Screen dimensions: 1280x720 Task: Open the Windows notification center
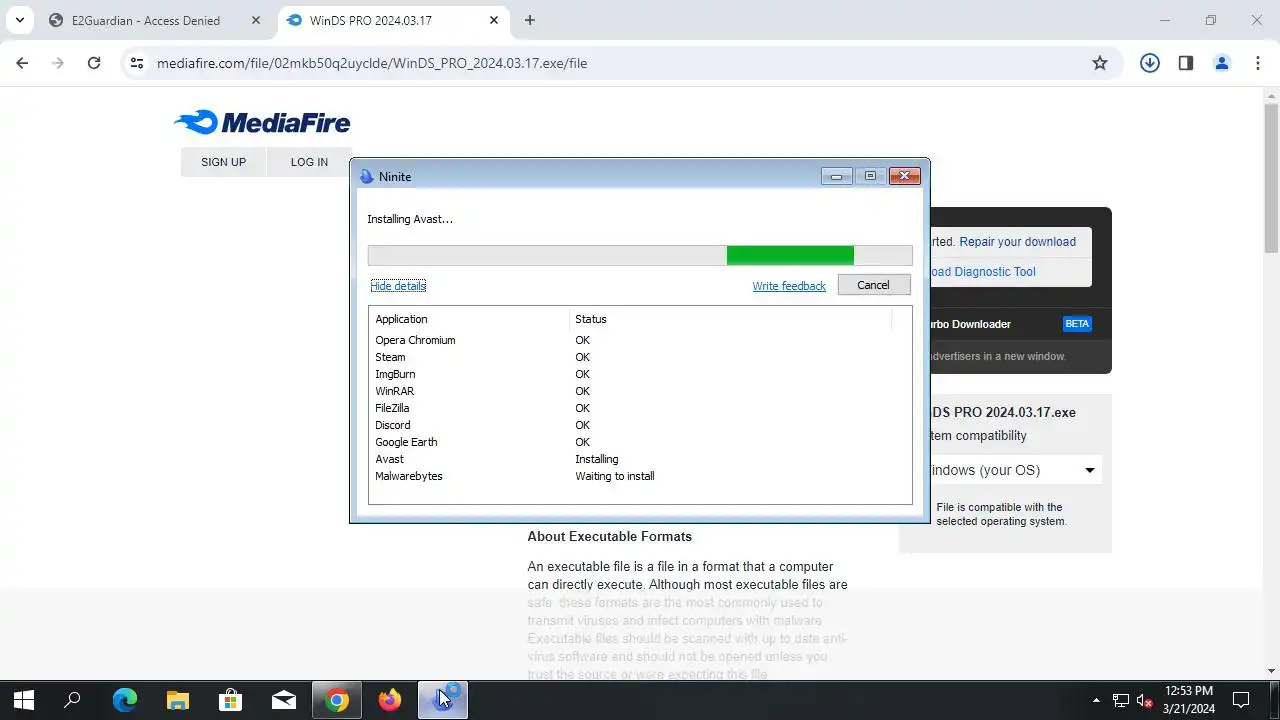click(1241, 700)
